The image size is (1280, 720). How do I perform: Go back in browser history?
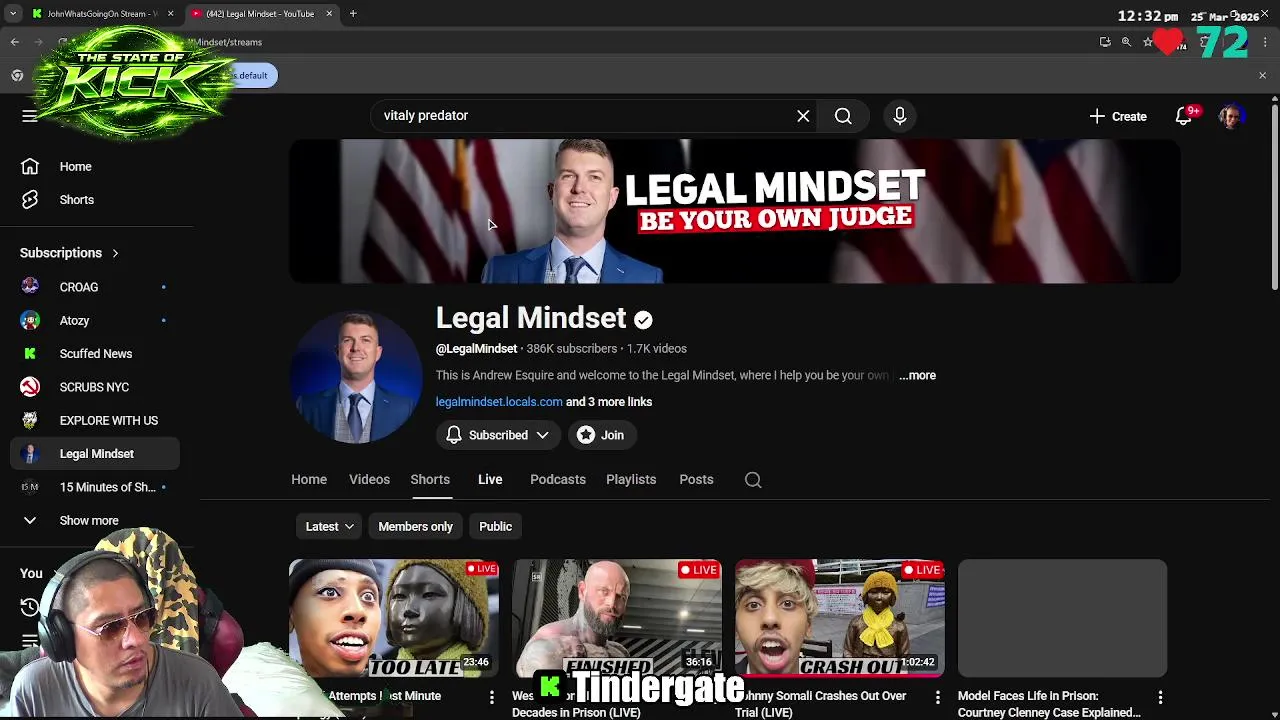click(x=15, y=42)
